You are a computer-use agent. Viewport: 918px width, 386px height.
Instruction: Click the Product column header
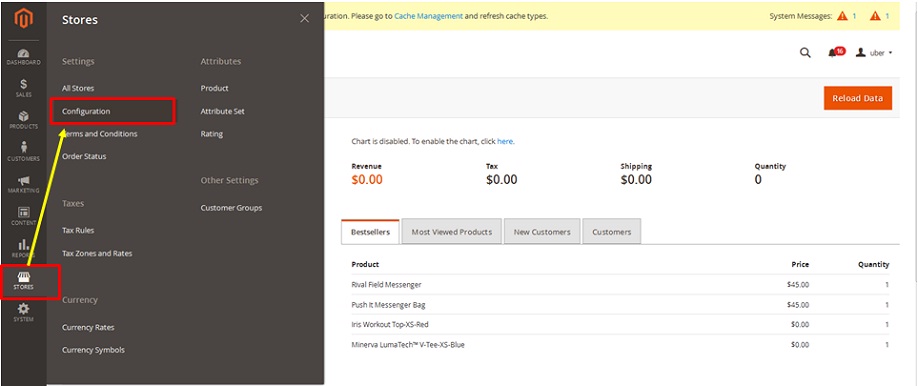pos(365,264)
